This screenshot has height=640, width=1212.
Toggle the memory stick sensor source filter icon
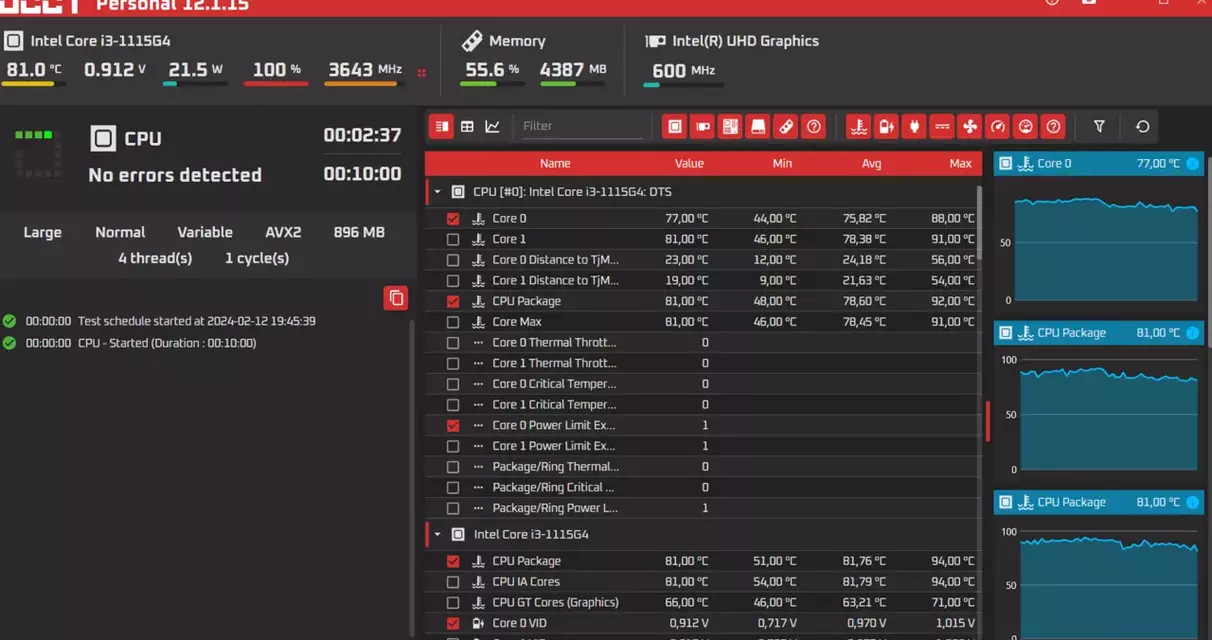786,126
